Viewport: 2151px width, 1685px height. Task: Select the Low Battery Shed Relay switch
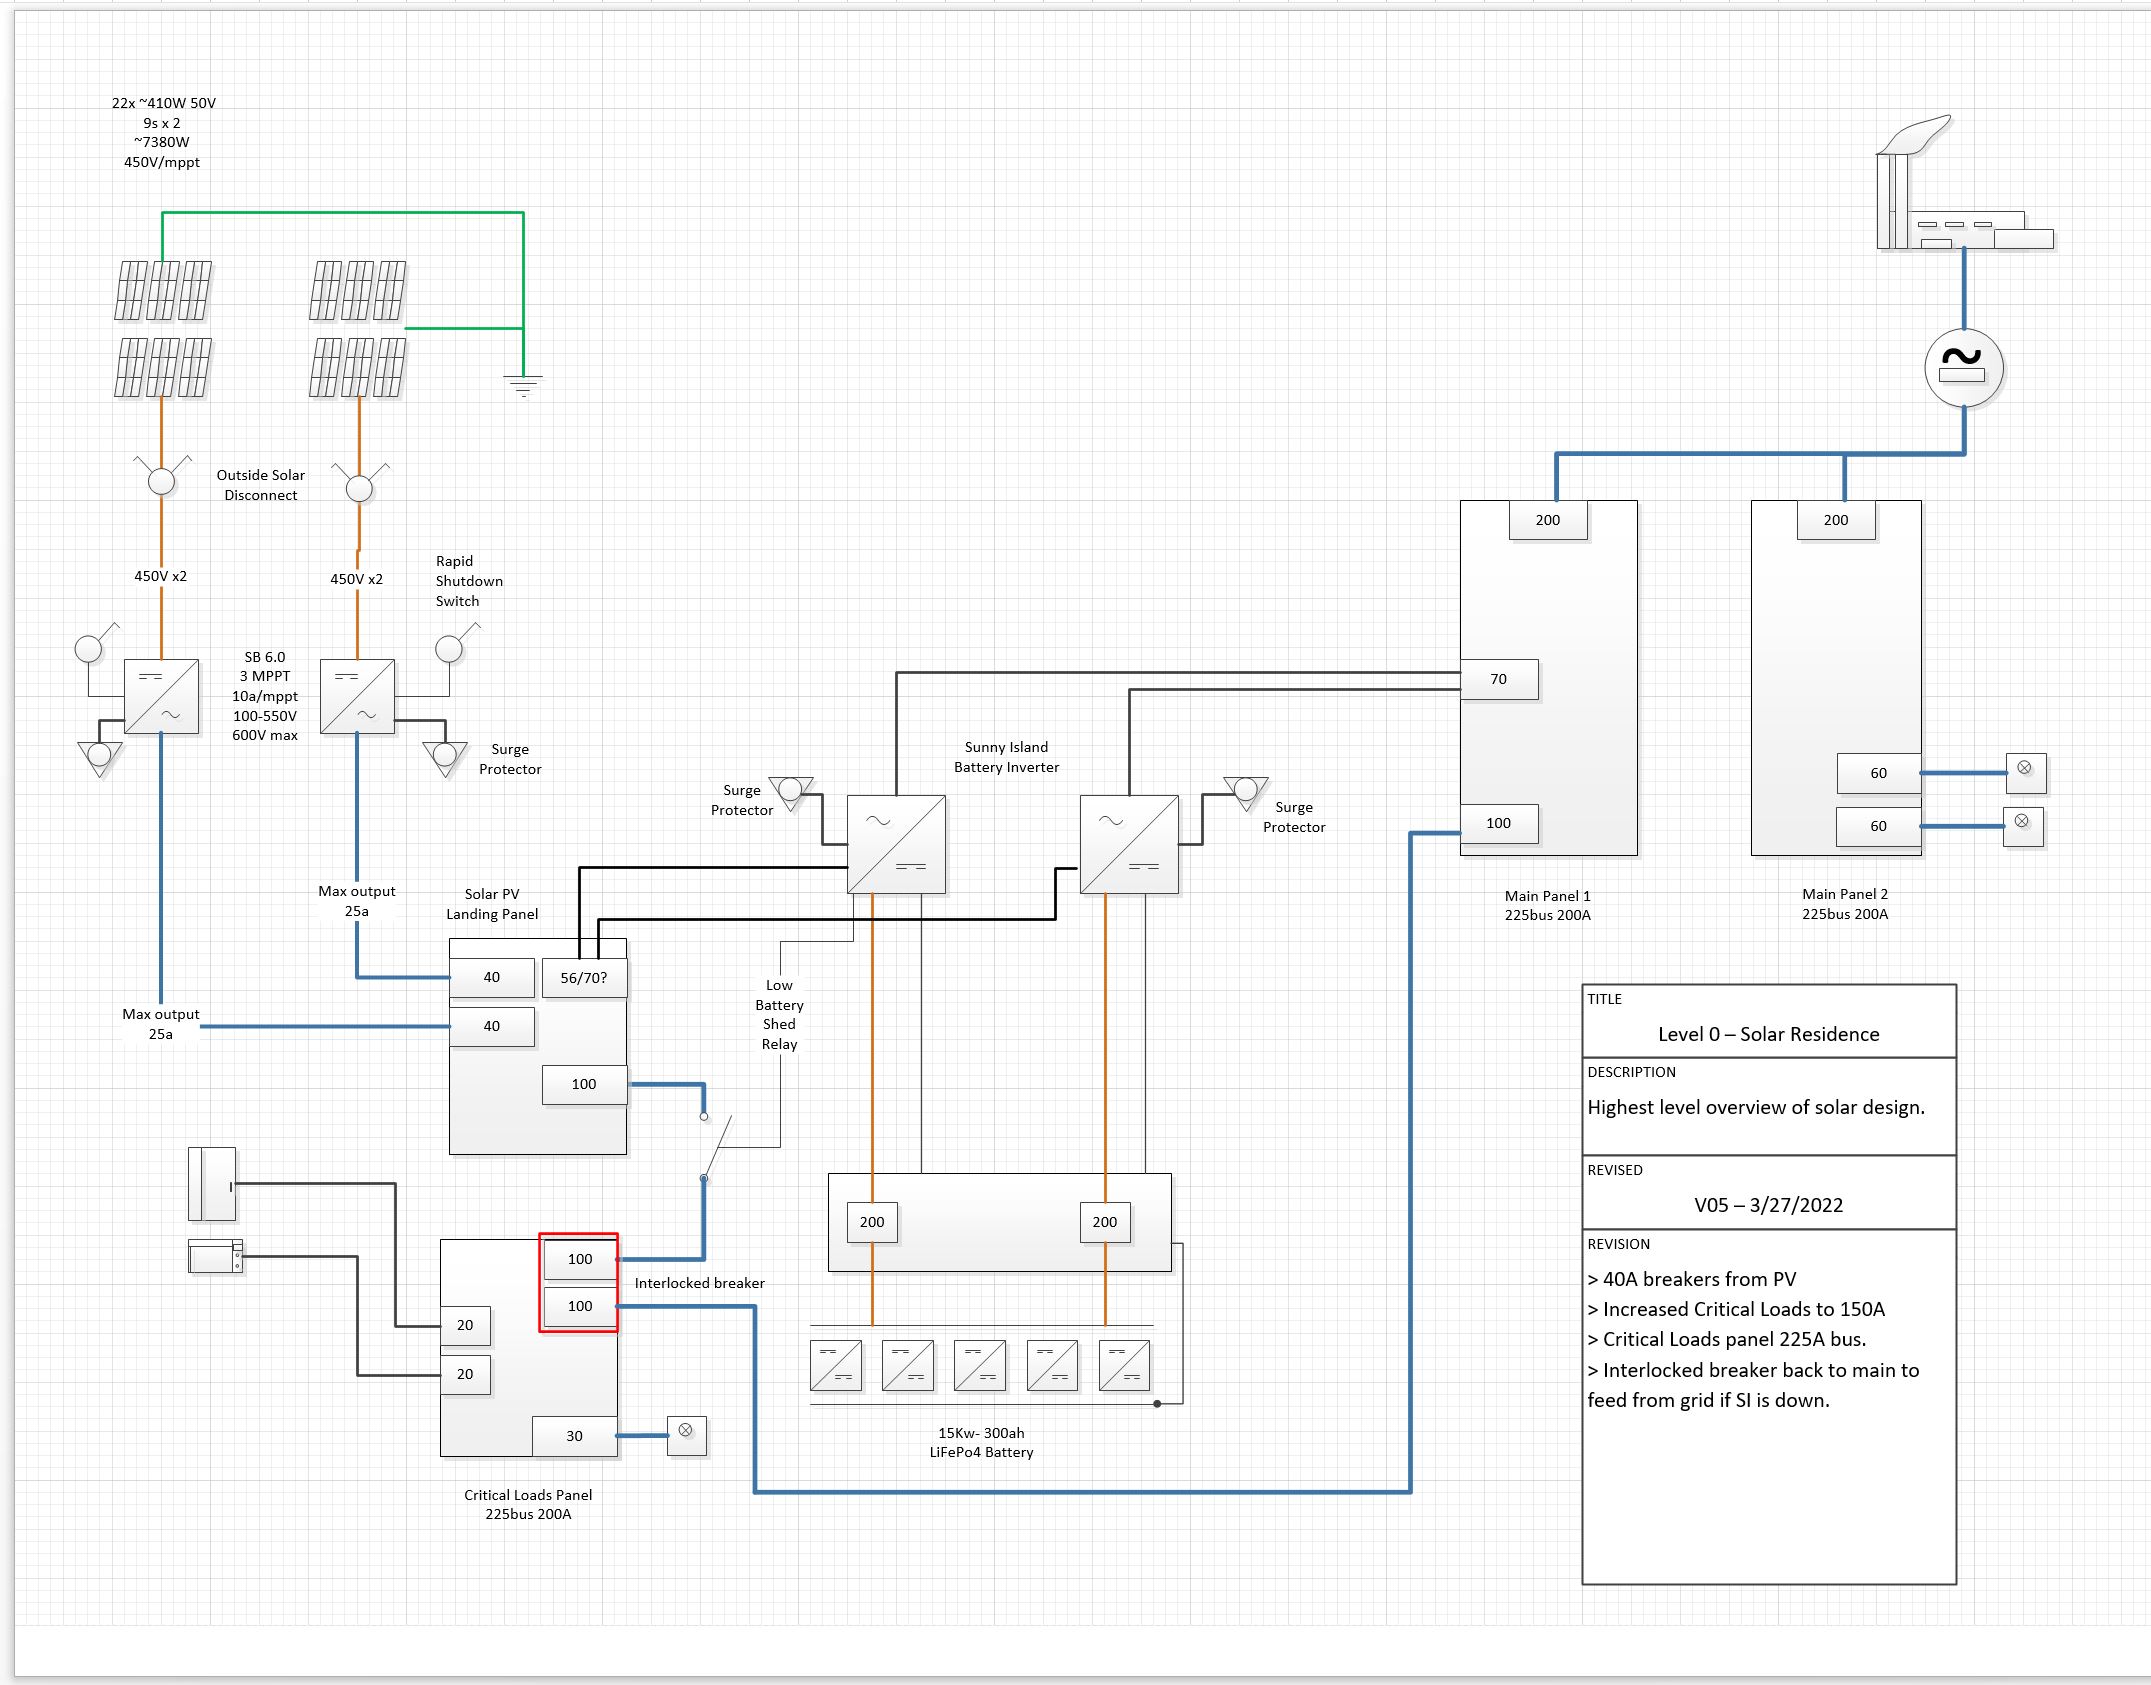pyautogui.click(x=716, y=1147)
